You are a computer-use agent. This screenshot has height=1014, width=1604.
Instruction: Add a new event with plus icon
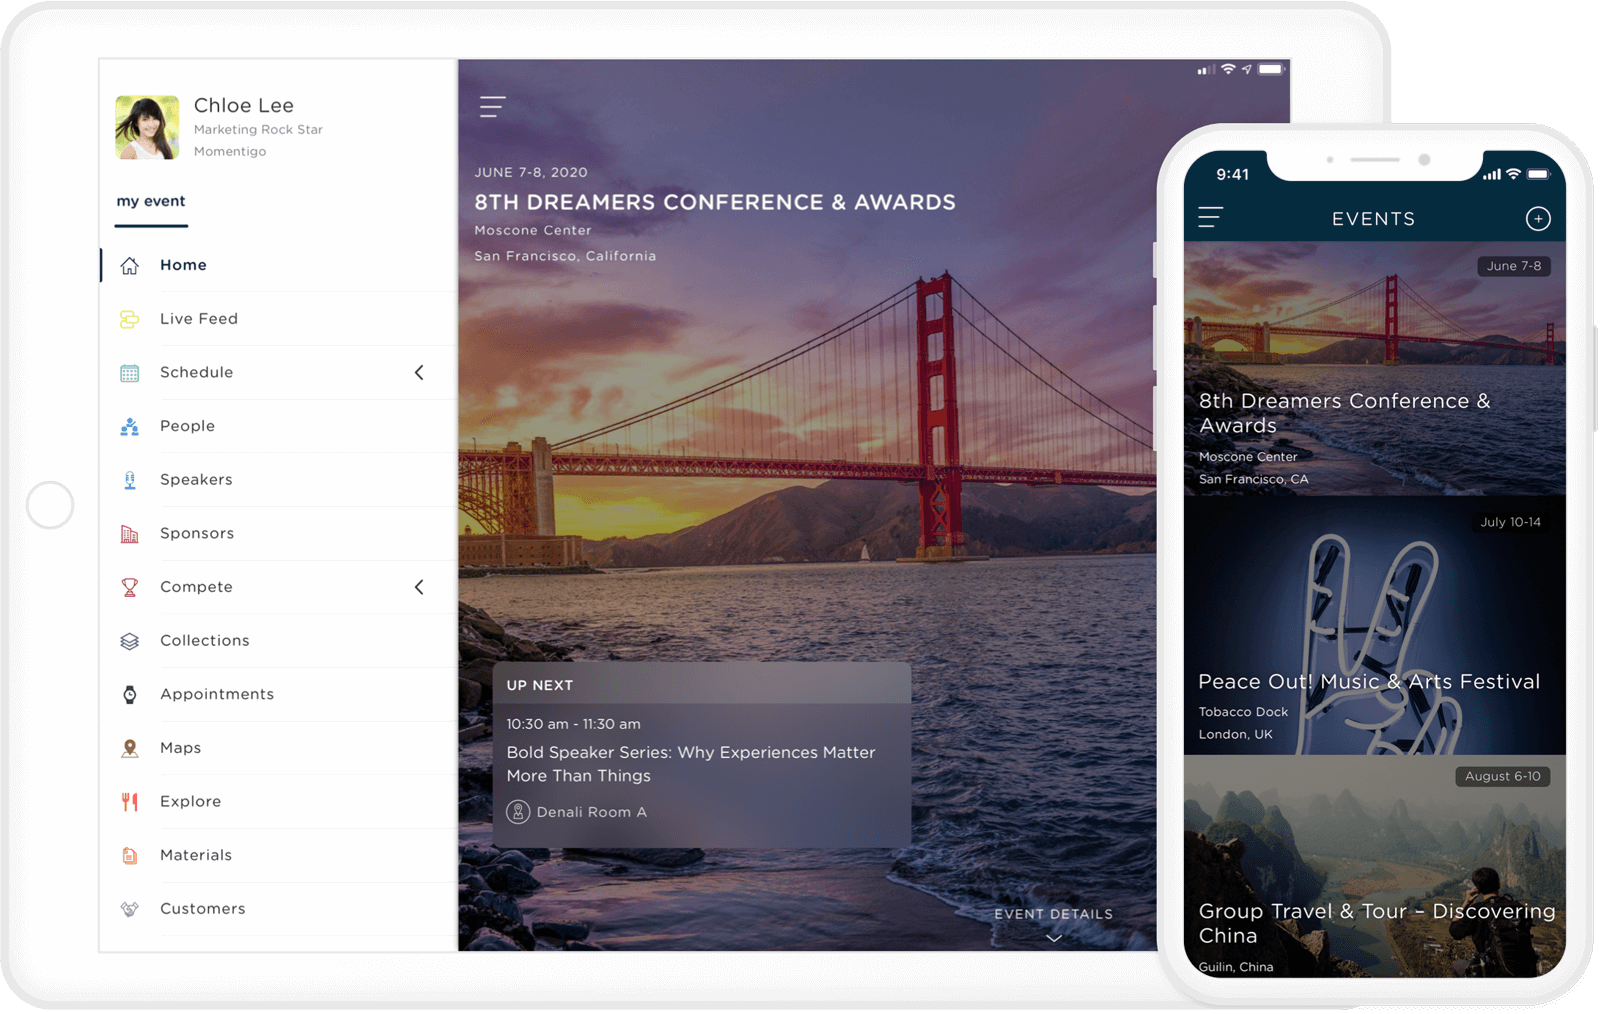tap(1537, 219)
